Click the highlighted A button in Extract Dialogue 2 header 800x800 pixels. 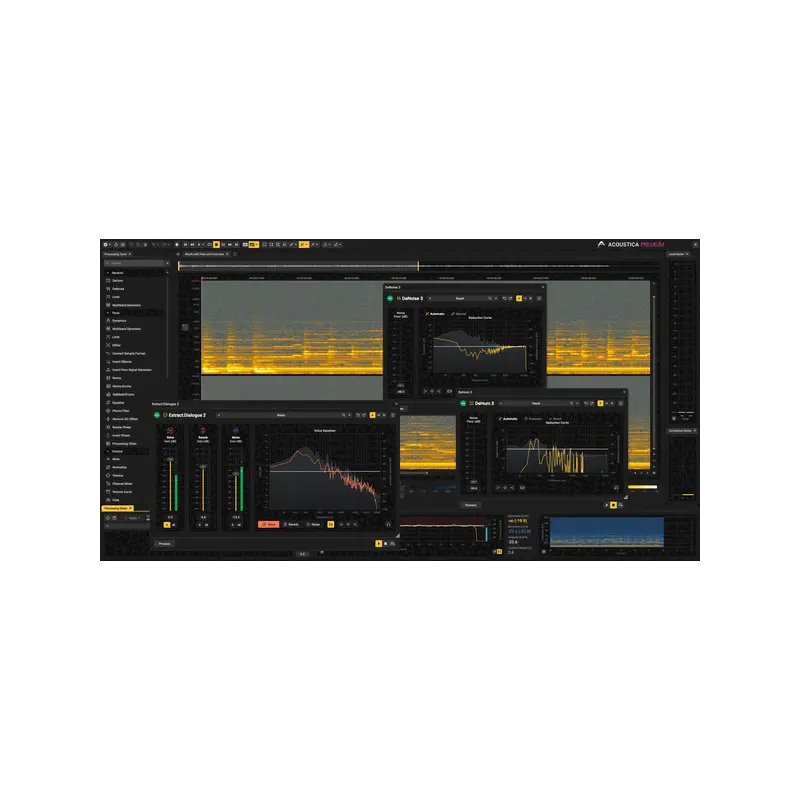coord(372,415)
